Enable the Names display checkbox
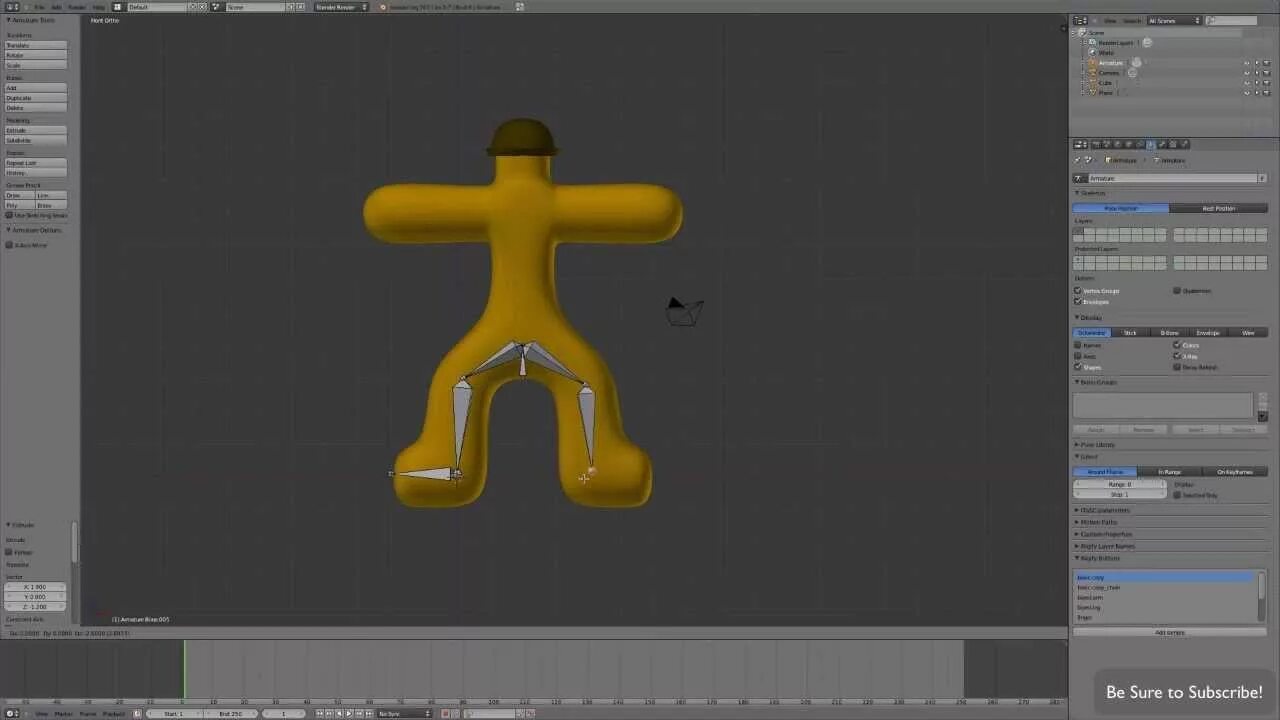 pos(1078,345)
